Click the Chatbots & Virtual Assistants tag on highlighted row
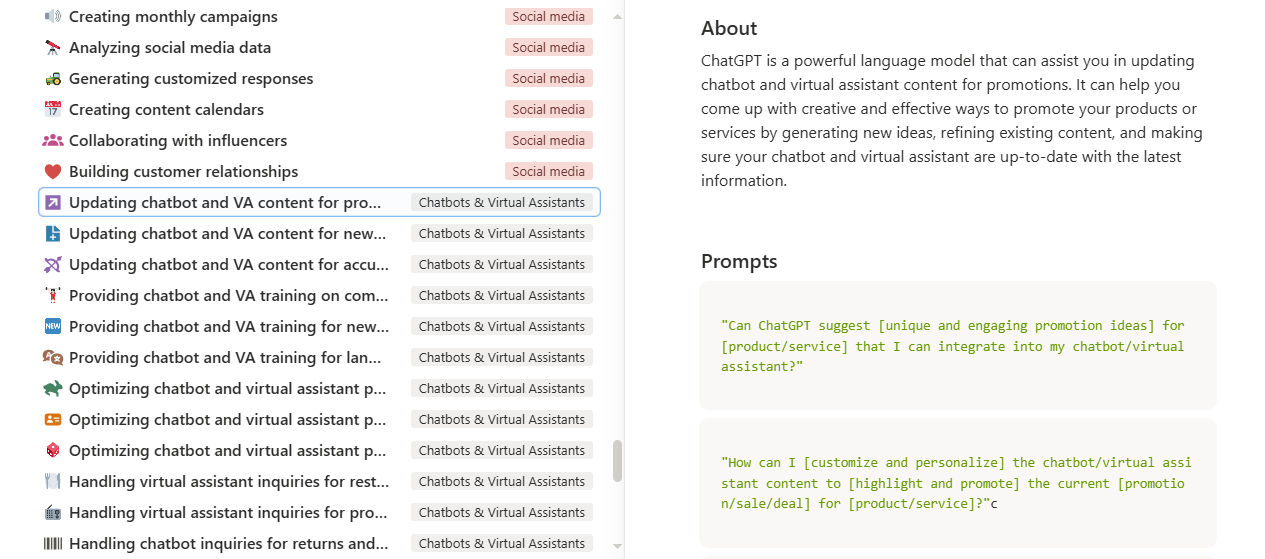Viewport: 1265px width, 559px height. pyautogui.click(x=501, y=203)
